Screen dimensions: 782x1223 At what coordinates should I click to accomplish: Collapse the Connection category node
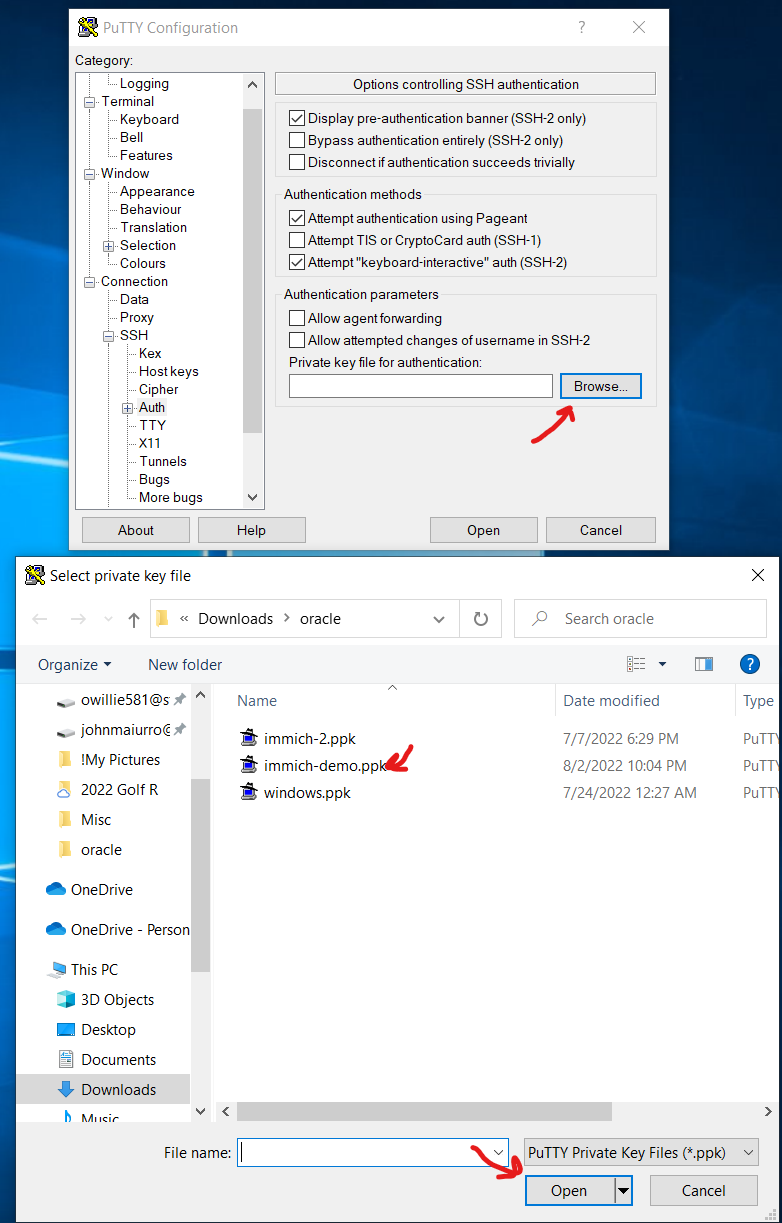pos(90,282)
